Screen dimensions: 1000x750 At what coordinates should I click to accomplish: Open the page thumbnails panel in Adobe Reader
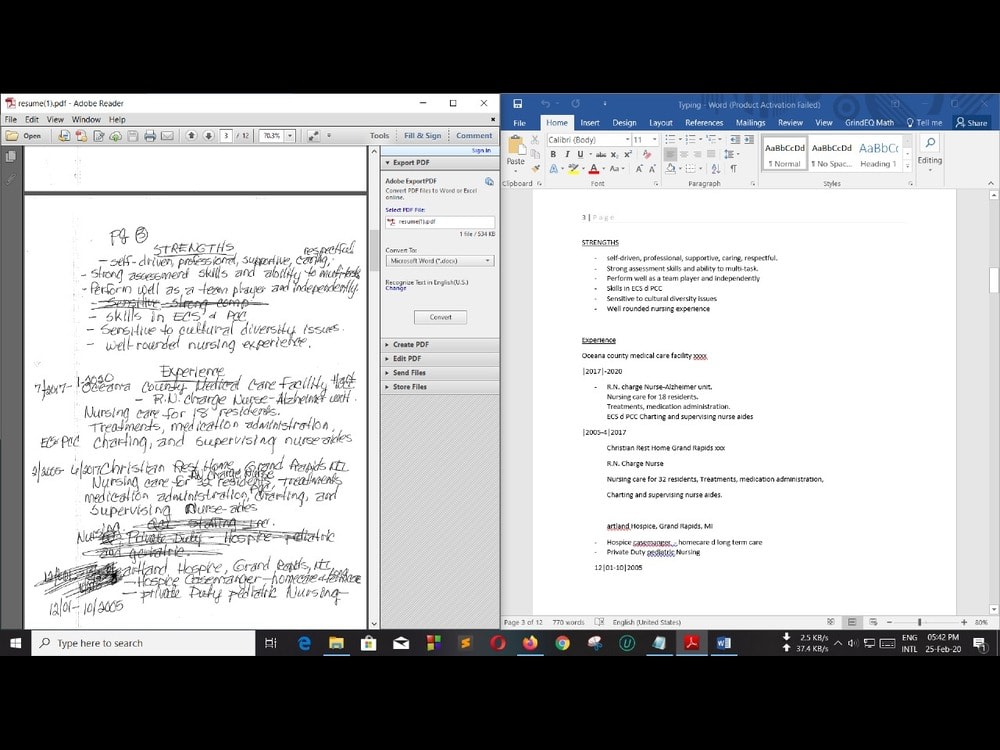click(11, 157)
